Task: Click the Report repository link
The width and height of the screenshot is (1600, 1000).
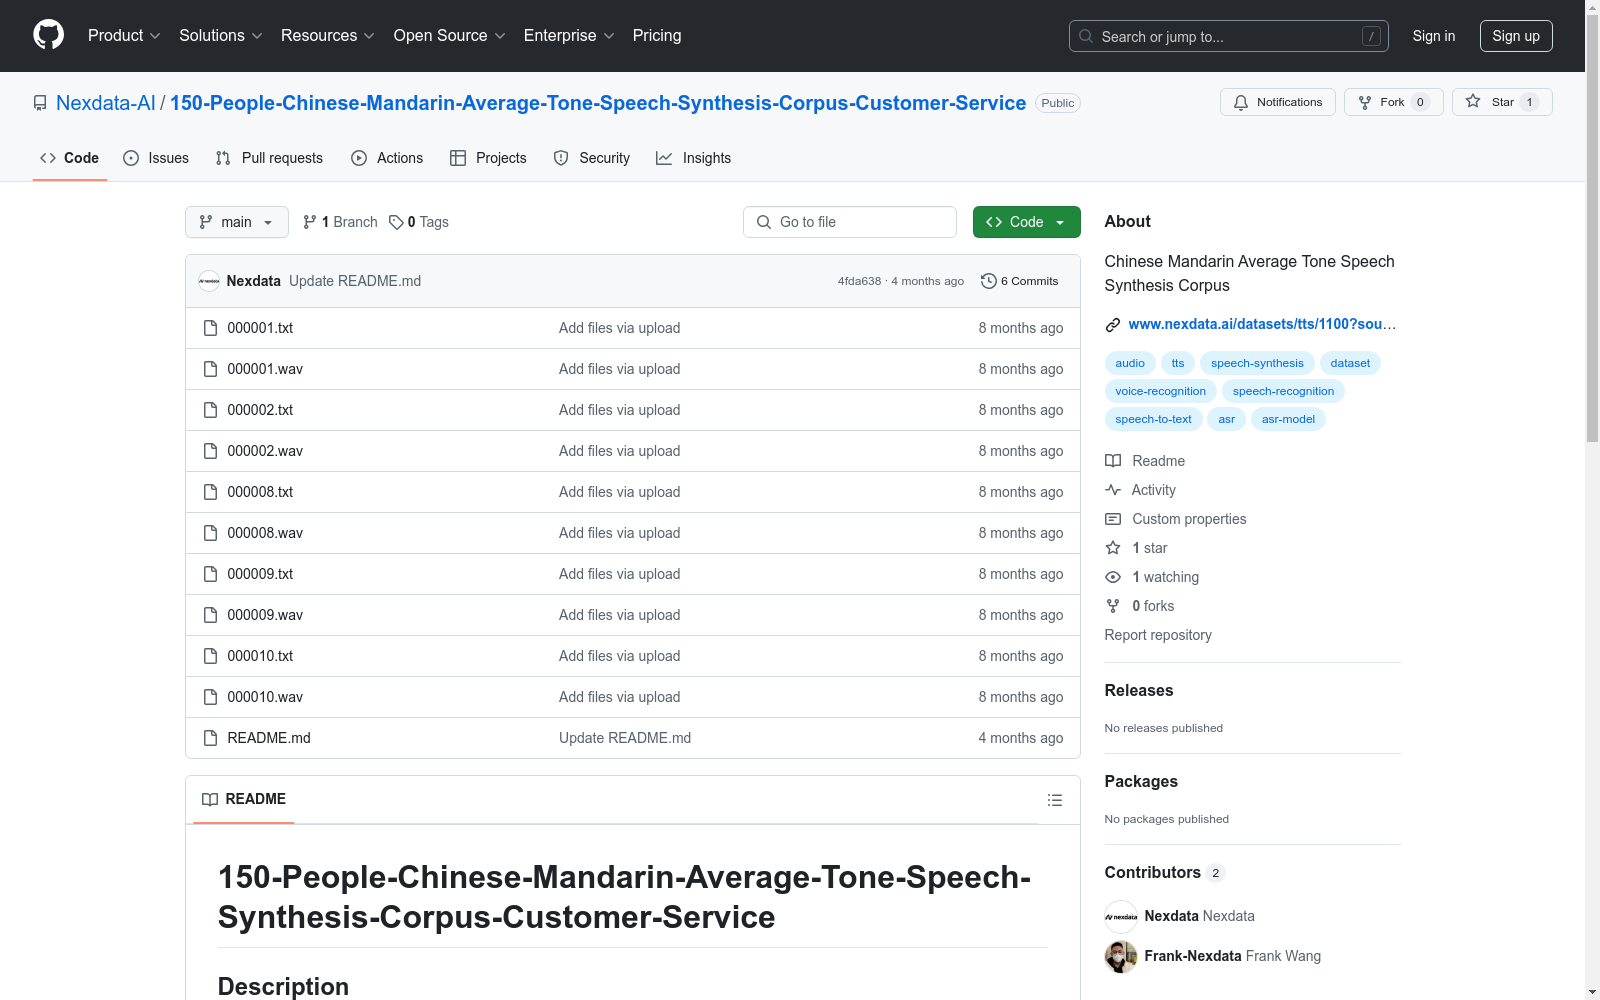Action: point(1158,635)
